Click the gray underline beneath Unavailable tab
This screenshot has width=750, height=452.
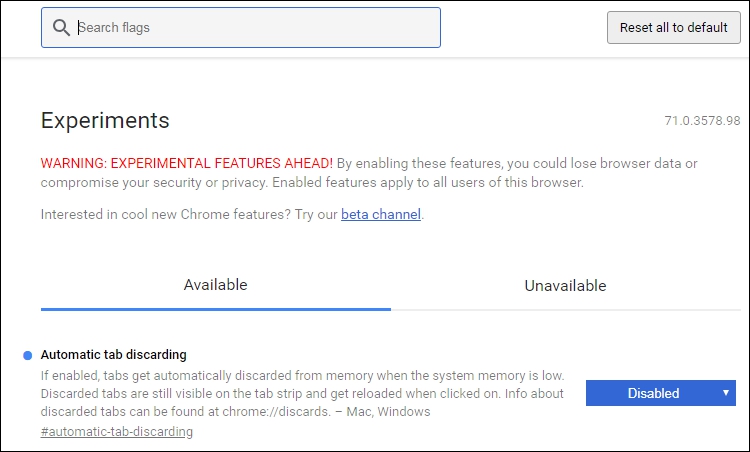click(x=566, y=310)
